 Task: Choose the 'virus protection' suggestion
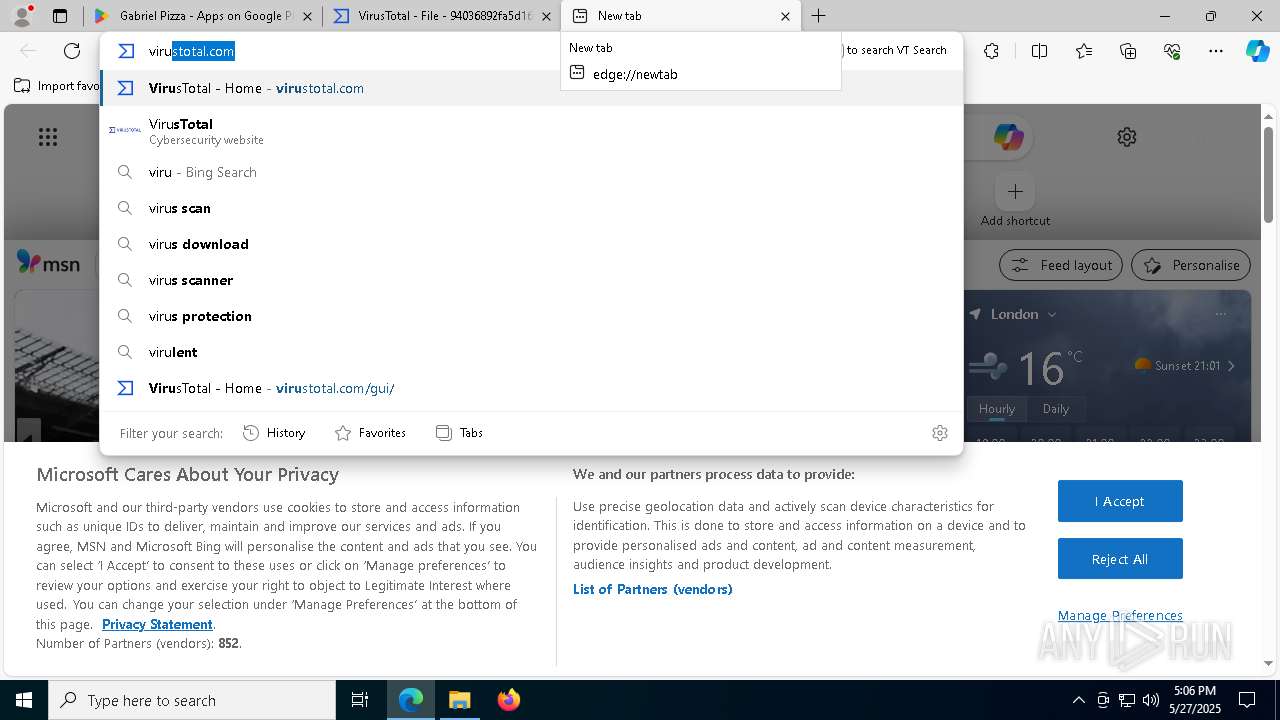[x=531, y=316]
